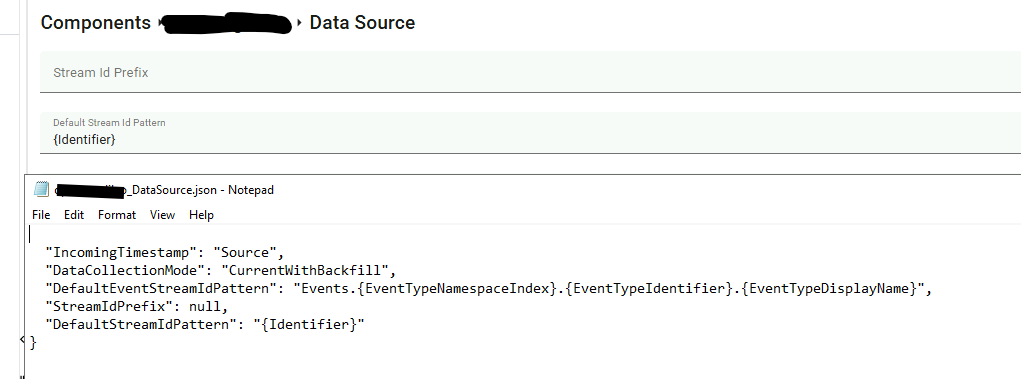Click the "IncomingTimestamp" key in Notepad

pos(122,252)
